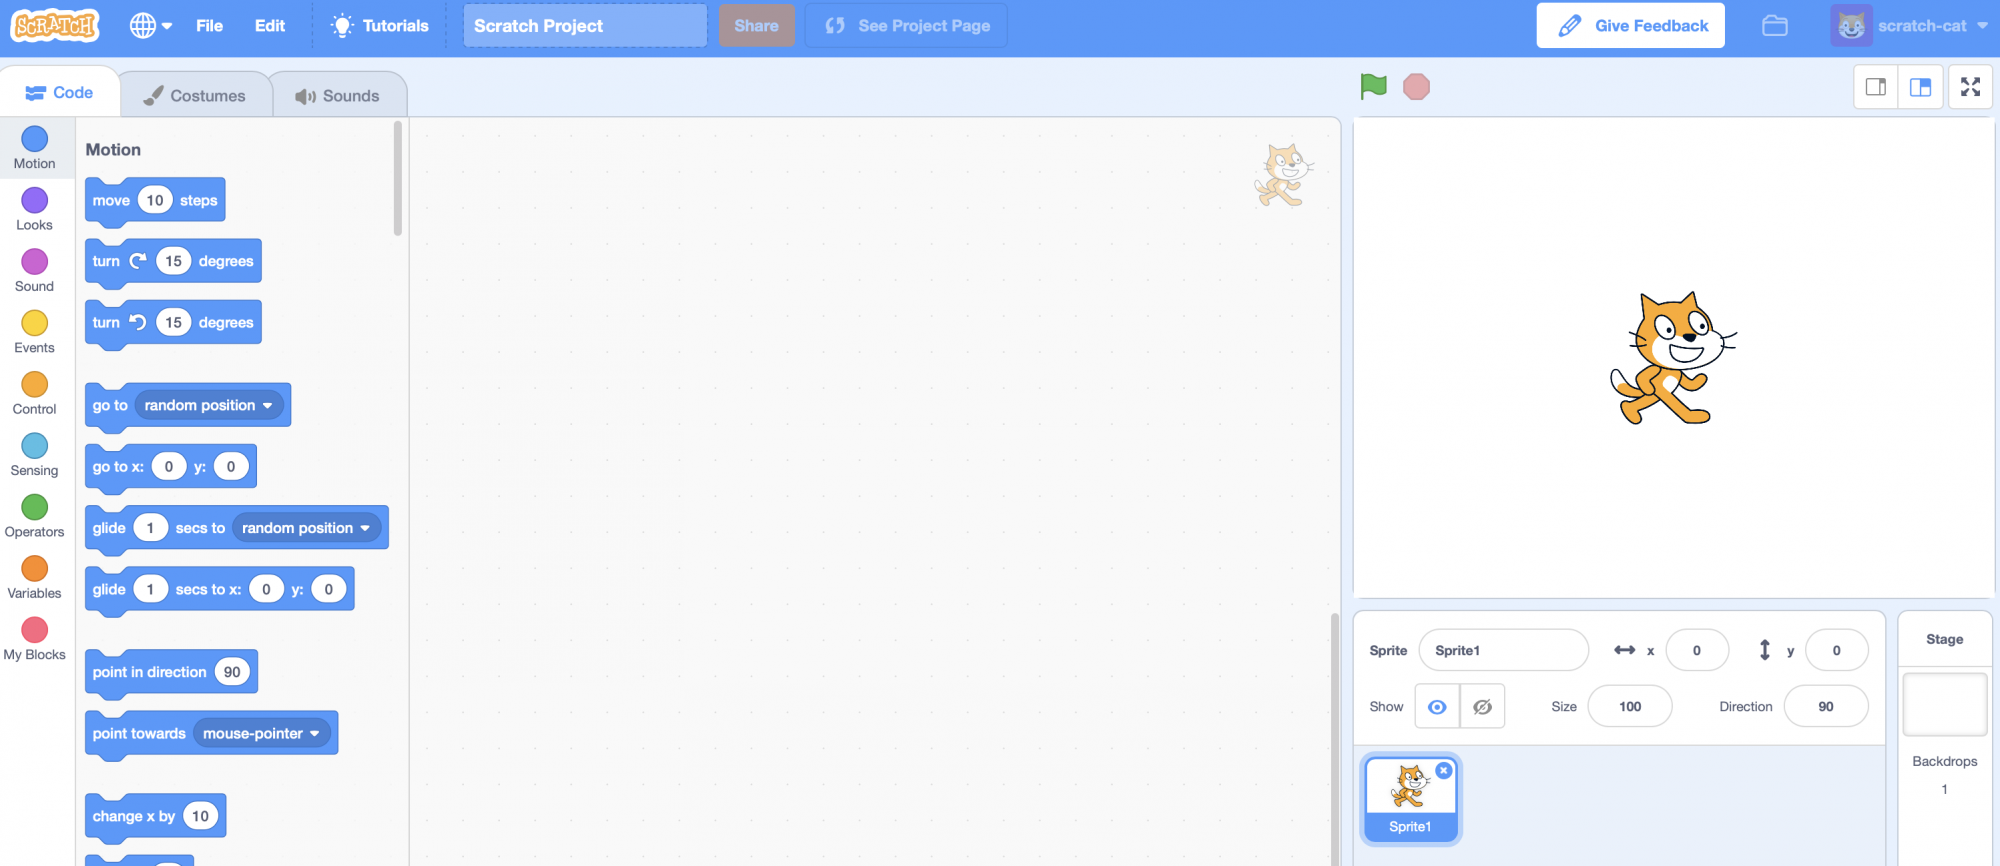Screen dimensions: 2000x866
Task: Open the language globe dropdown
Action: pos(151,26)
